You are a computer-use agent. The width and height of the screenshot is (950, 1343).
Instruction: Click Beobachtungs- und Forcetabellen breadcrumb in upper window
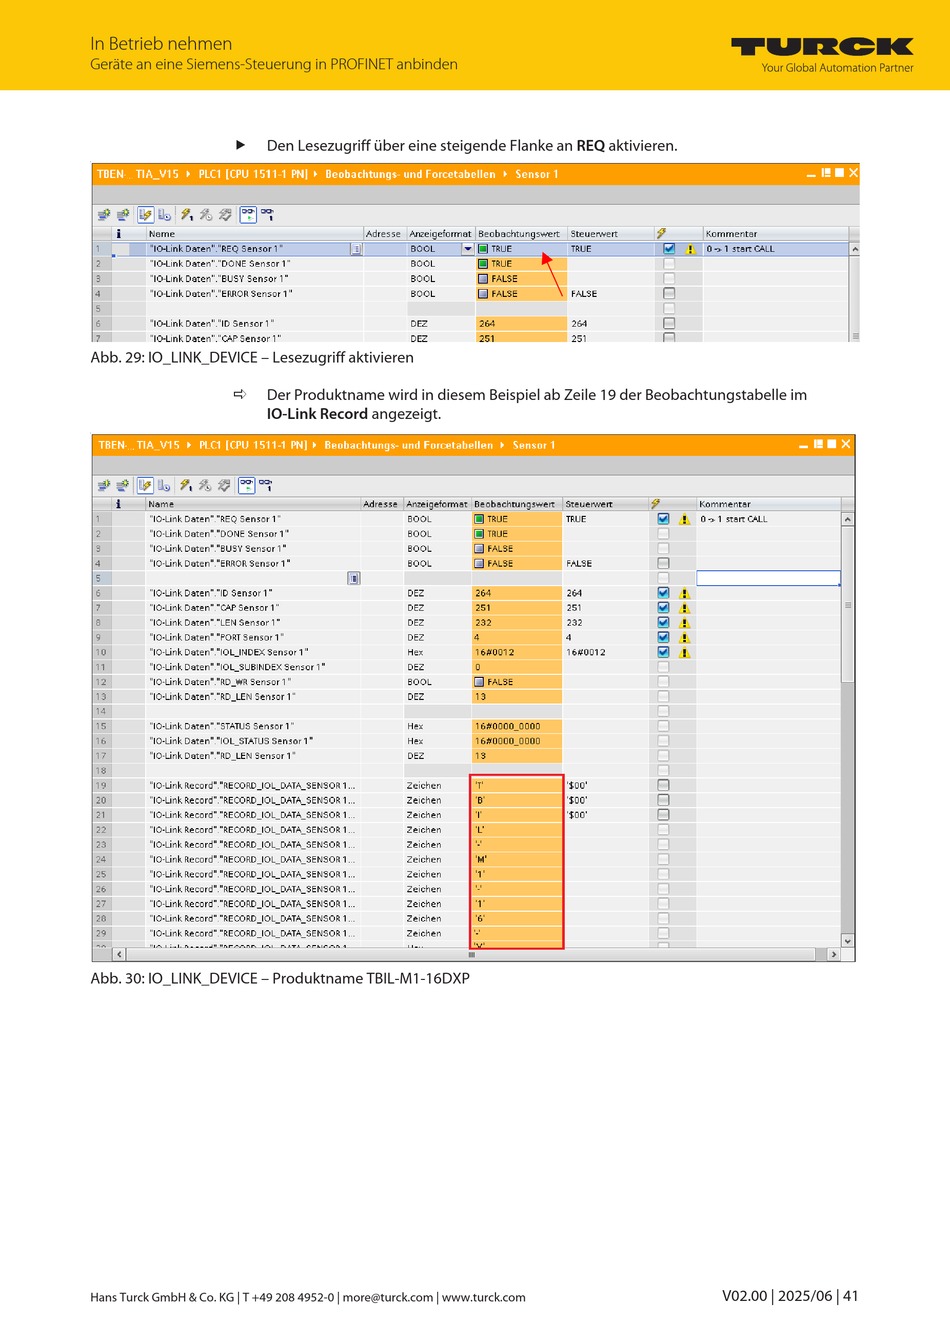(x=410, y=174)
